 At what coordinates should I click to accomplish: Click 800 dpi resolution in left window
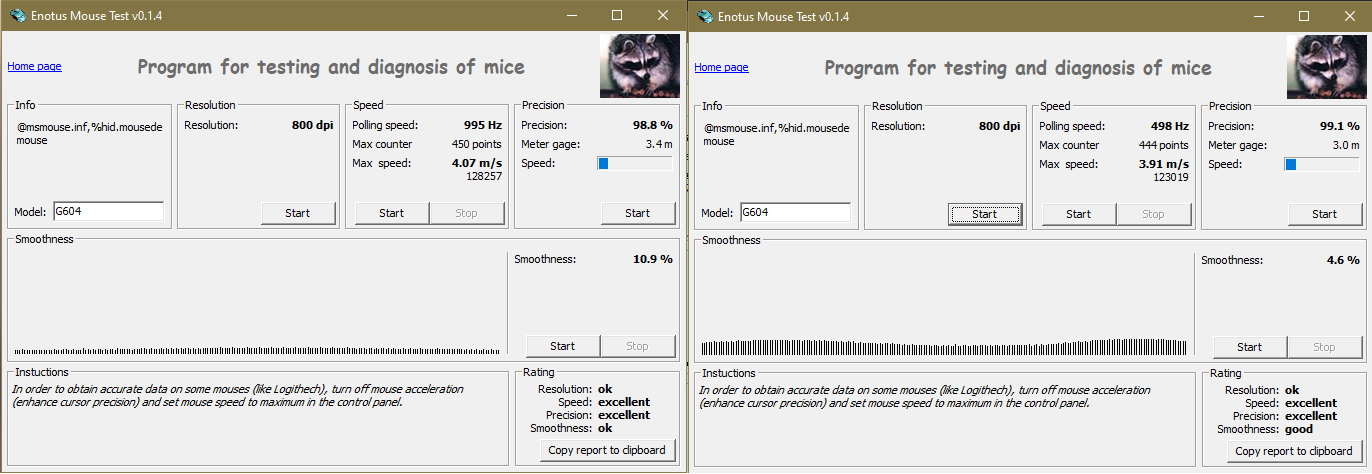tap(312, 125)
